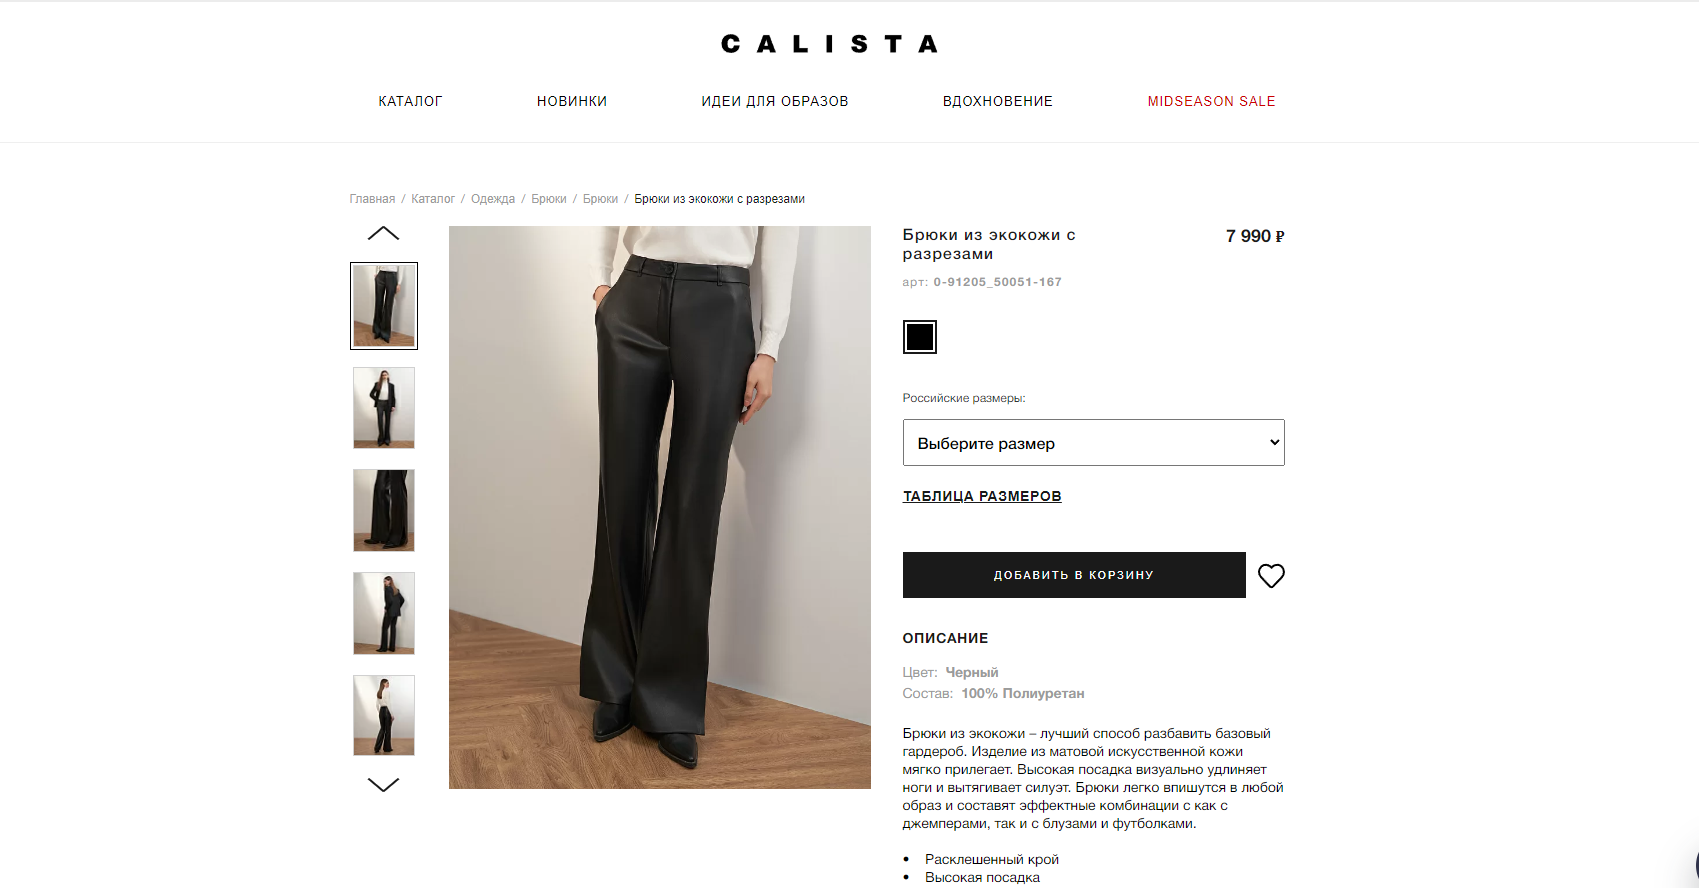Go to НОВИНКИ section
Image resolution: width=1699 pixels, height=888 pixels.
[x=572, y=101]
